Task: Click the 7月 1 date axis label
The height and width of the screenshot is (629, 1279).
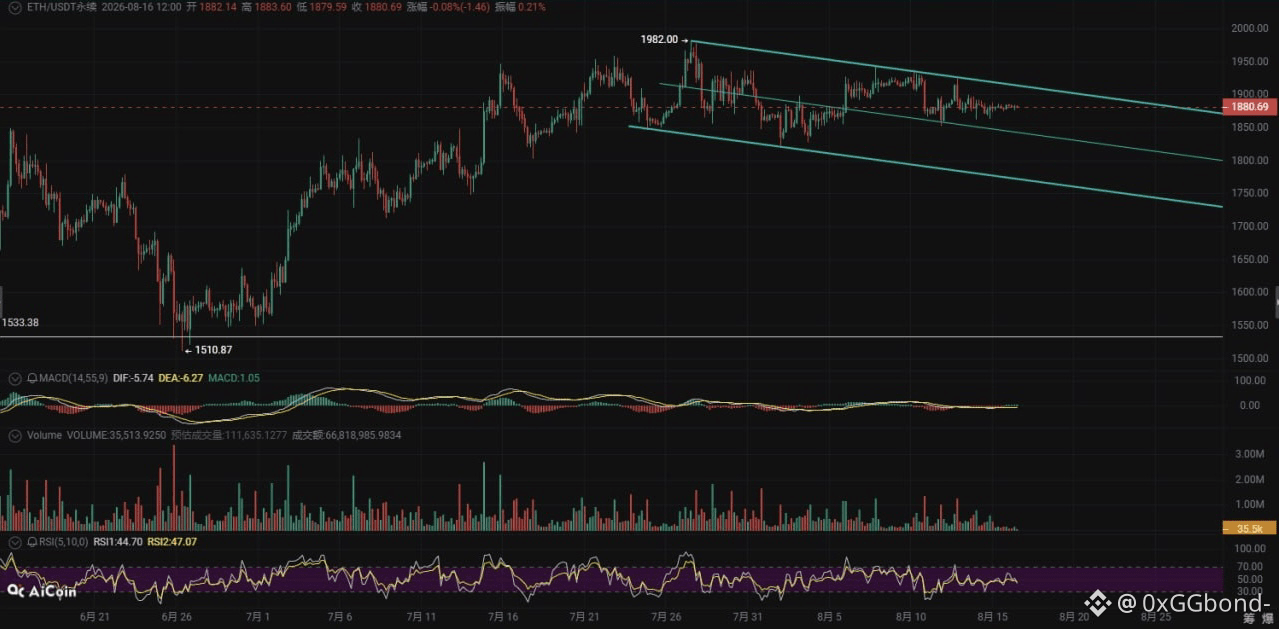Action: [259, 617]
